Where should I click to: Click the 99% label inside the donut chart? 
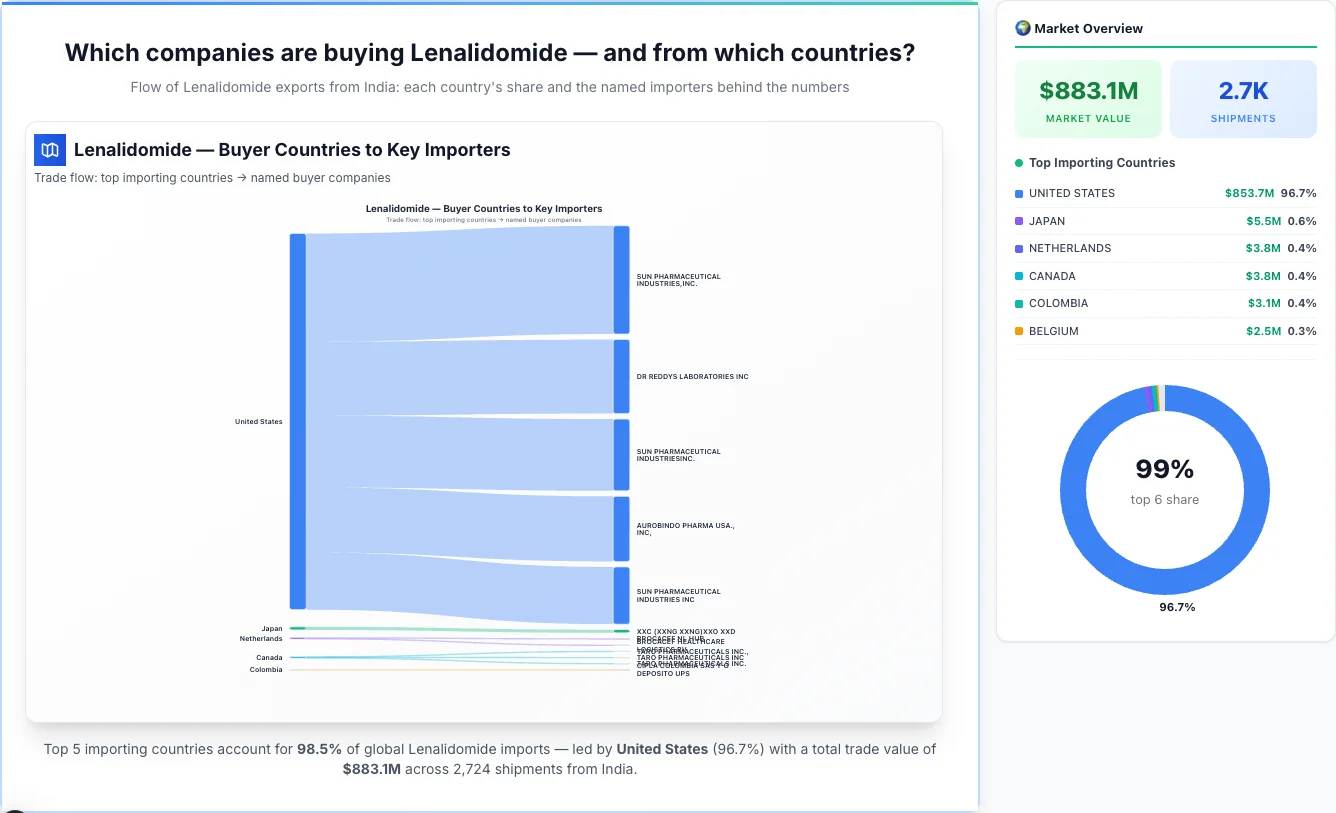[x=1164, y=468]
